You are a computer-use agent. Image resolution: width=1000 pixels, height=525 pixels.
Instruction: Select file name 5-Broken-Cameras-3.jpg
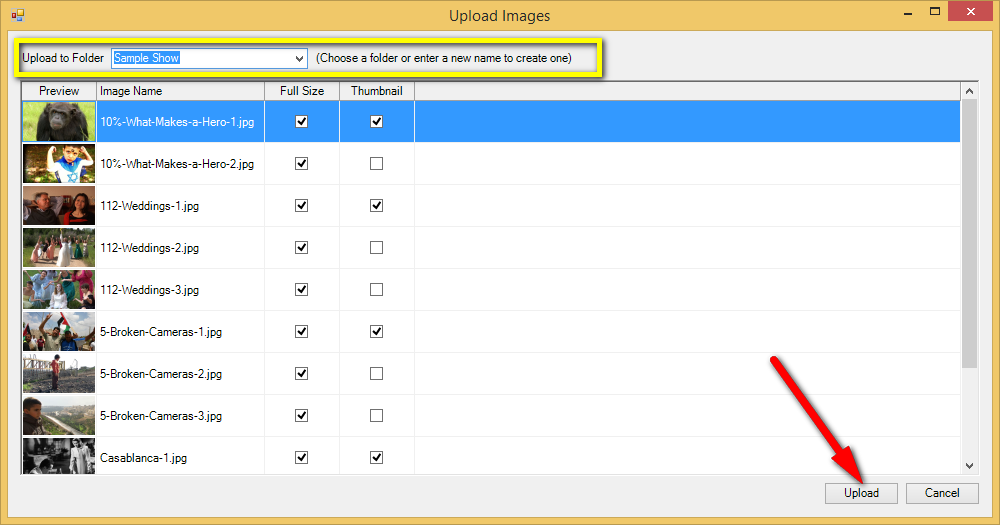161,417
